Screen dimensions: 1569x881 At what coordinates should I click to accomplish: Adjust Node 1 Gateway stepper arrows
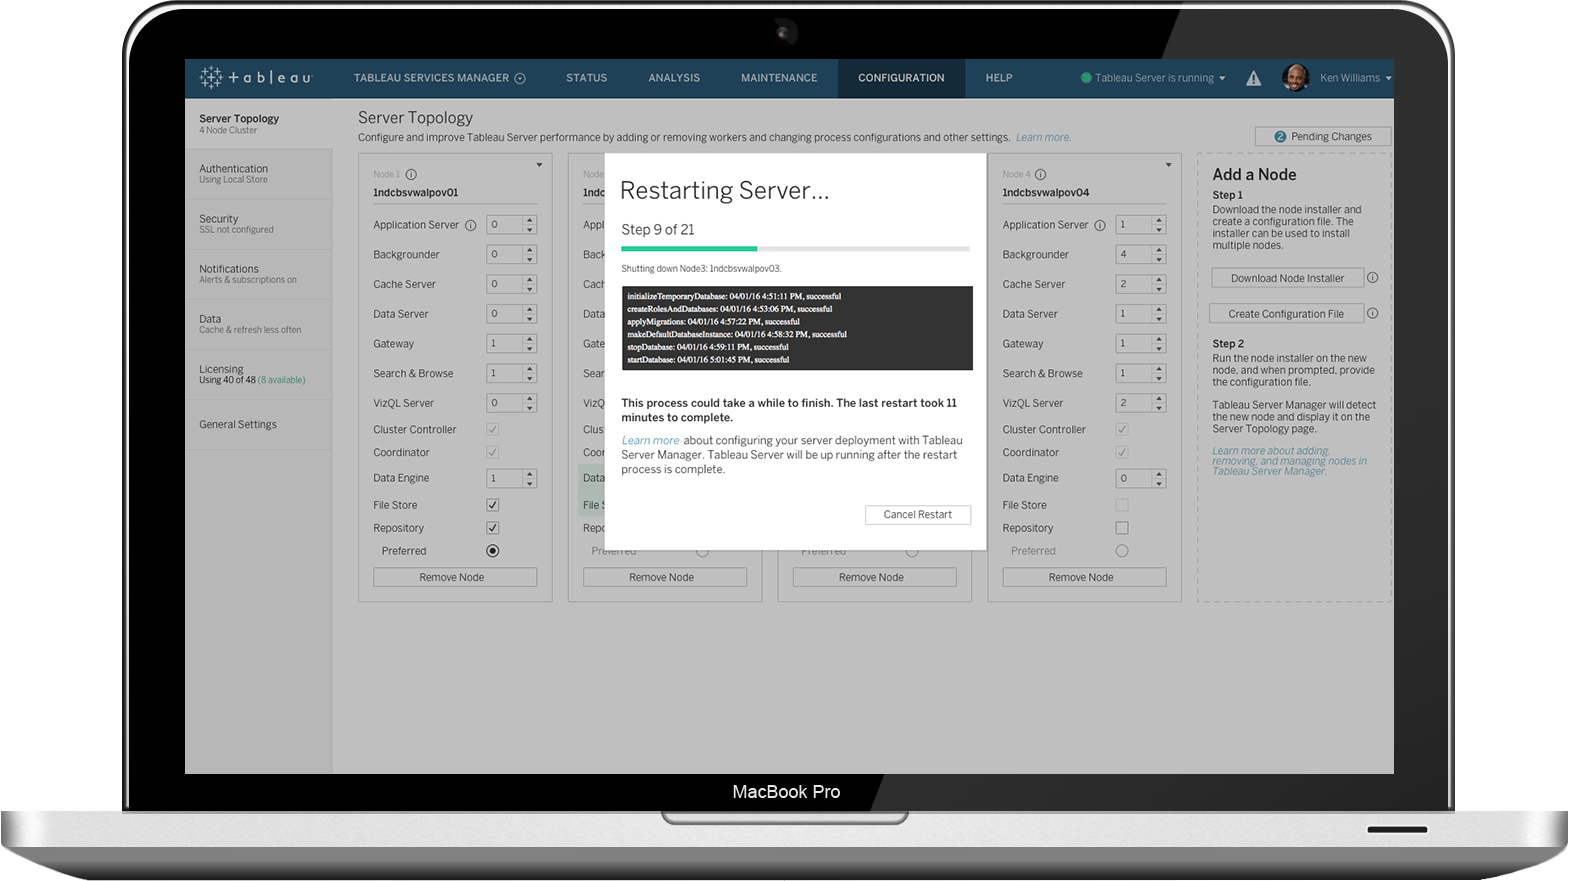530,343
